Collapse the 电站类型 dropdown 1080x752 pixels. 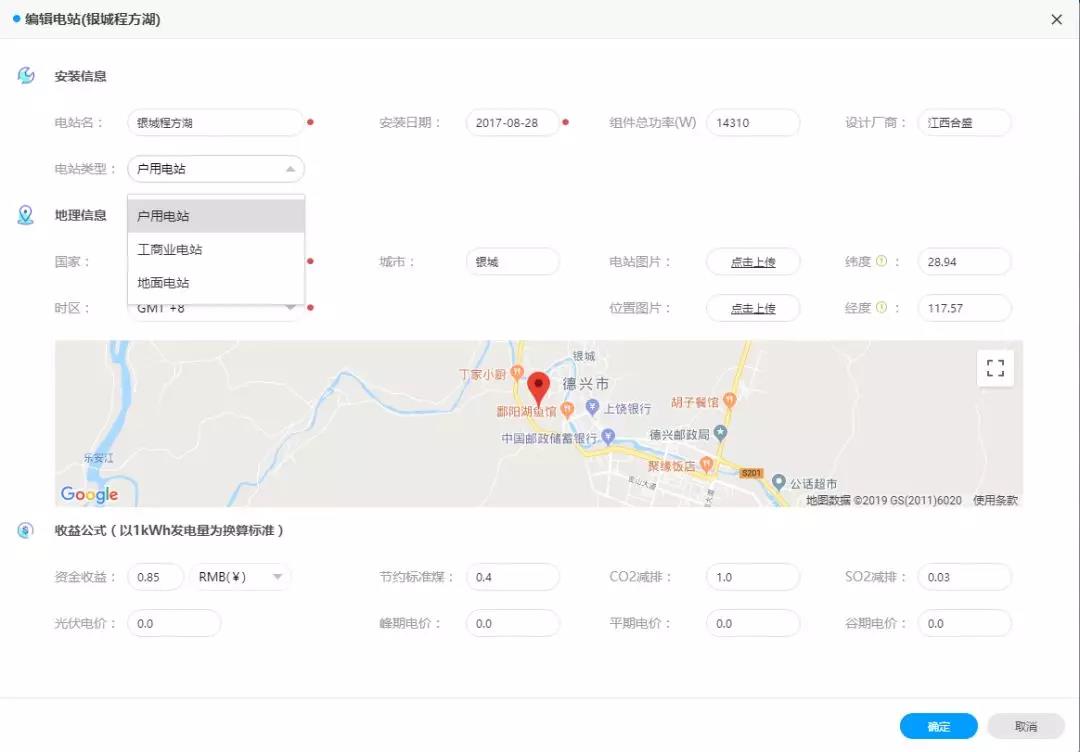coord(289,169)
